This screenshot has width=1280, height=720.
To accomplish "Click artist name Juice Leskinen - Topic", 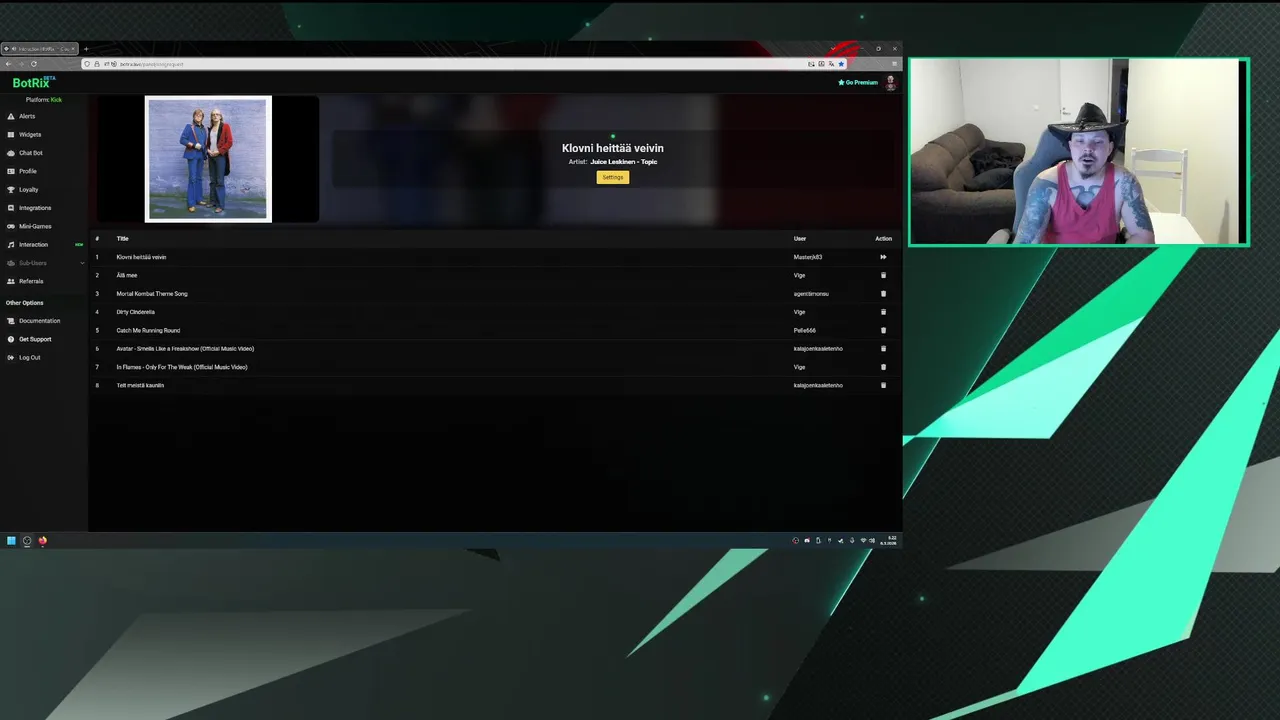I will 624,162.
